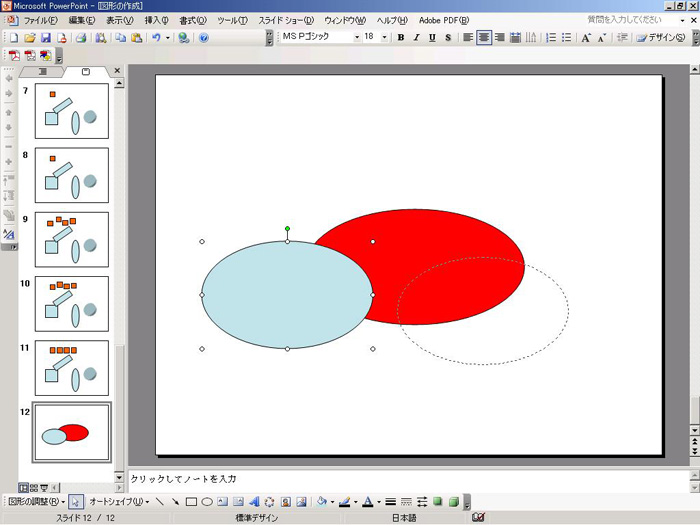Select slide 9 thumbnail
Image resolution: width=700 pixels, height=525 pixels.
point(72,240)
